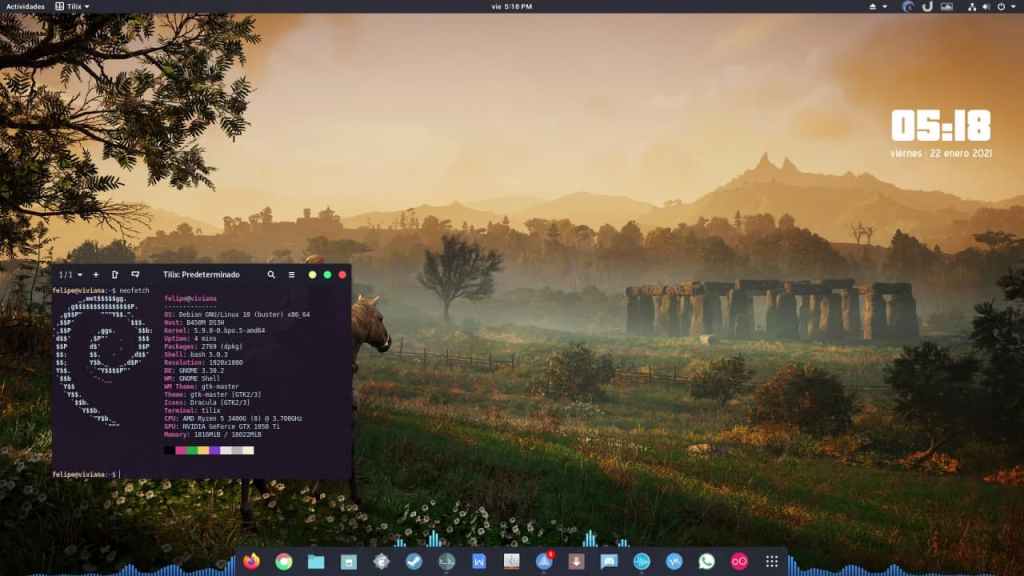
Task: Click the volume icon in top bar
Action: [985, 6]
